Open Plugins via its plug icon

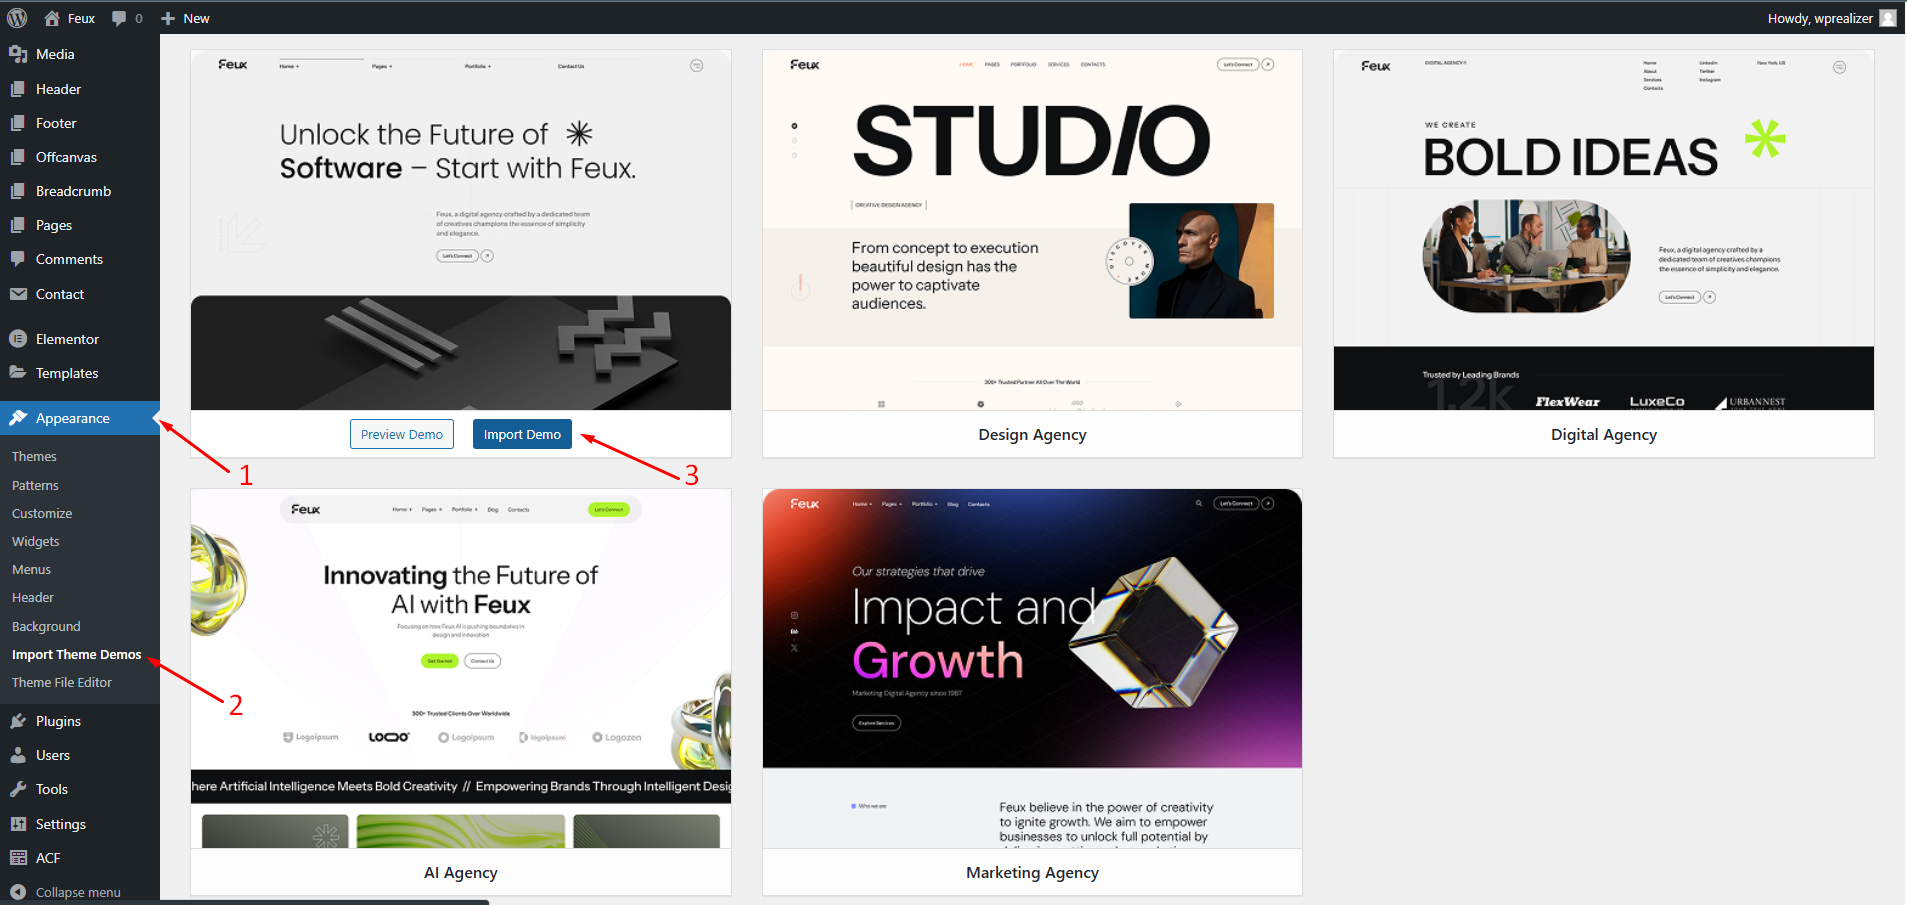(18, 721)
